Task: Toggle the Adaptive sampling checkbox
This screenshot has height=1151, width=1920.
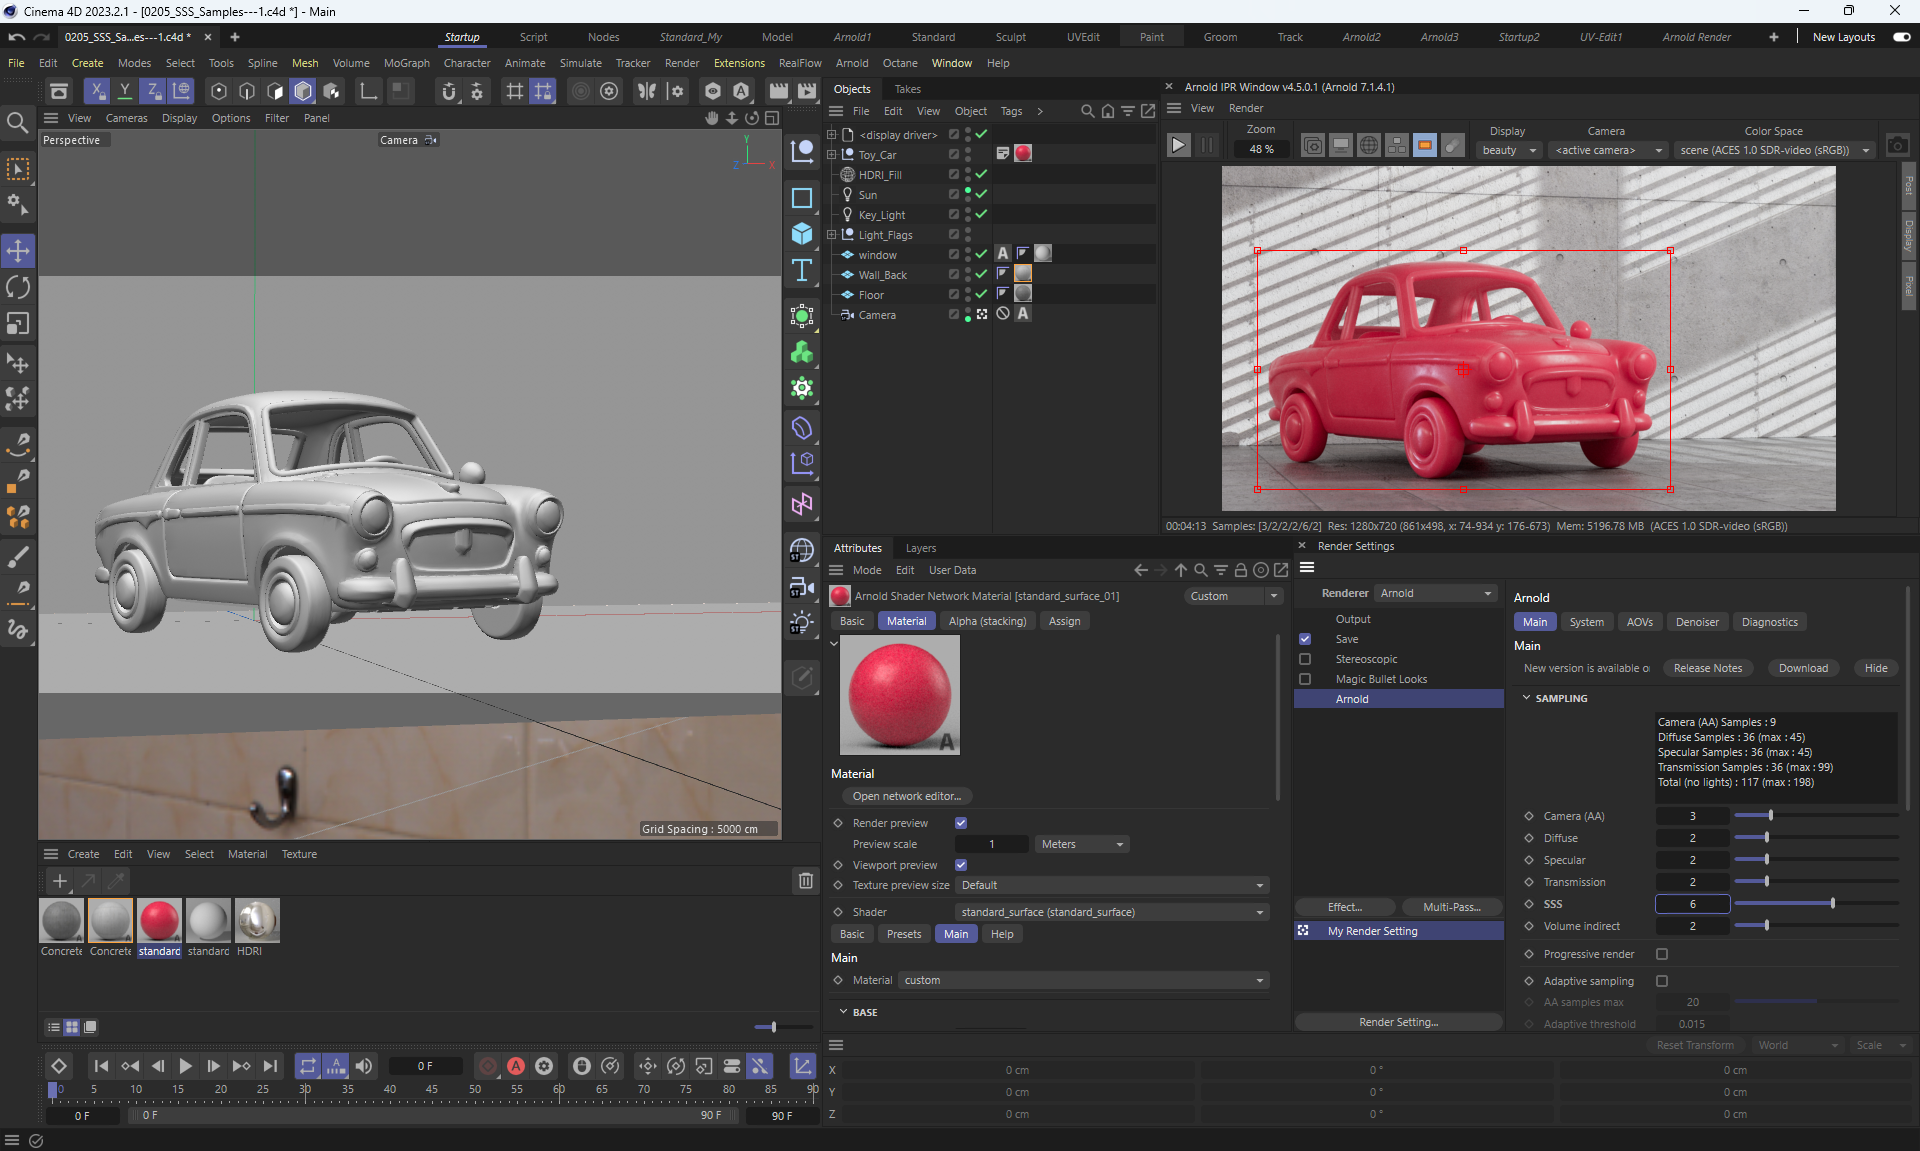Action: [x=1662, y=981]
